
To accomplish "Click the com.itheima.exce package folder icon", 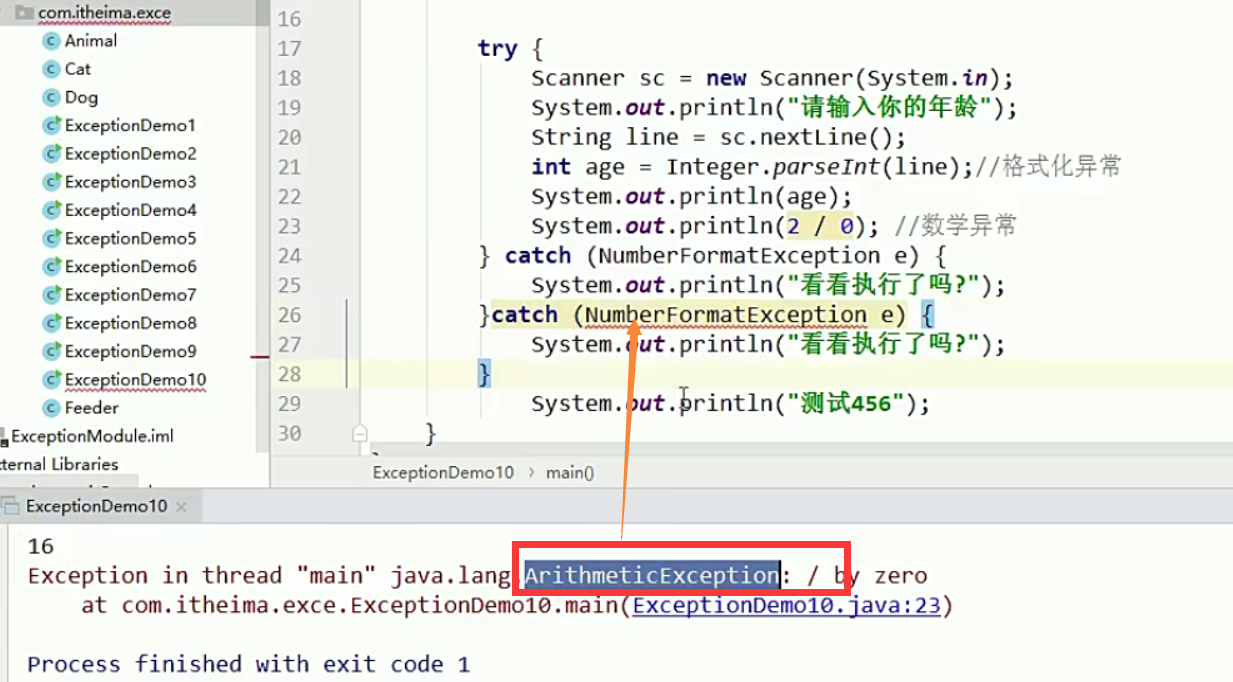I will pyautogui.click(x=25, y=13).
